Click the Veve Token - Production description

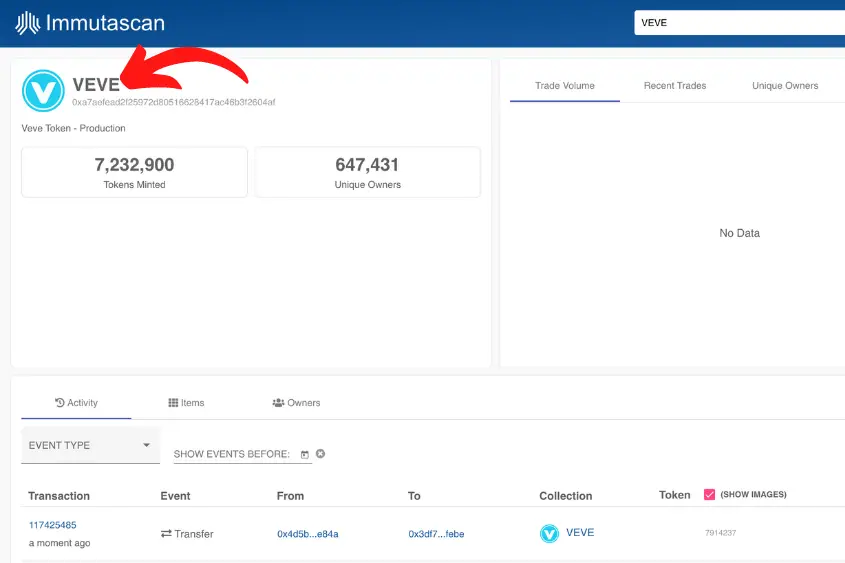(73, 128)
